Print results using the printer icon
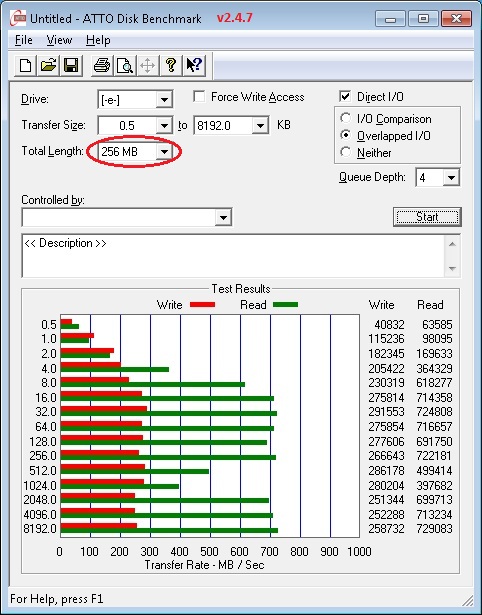Screen dimensions: 482x615 click(x=102, y=65)
